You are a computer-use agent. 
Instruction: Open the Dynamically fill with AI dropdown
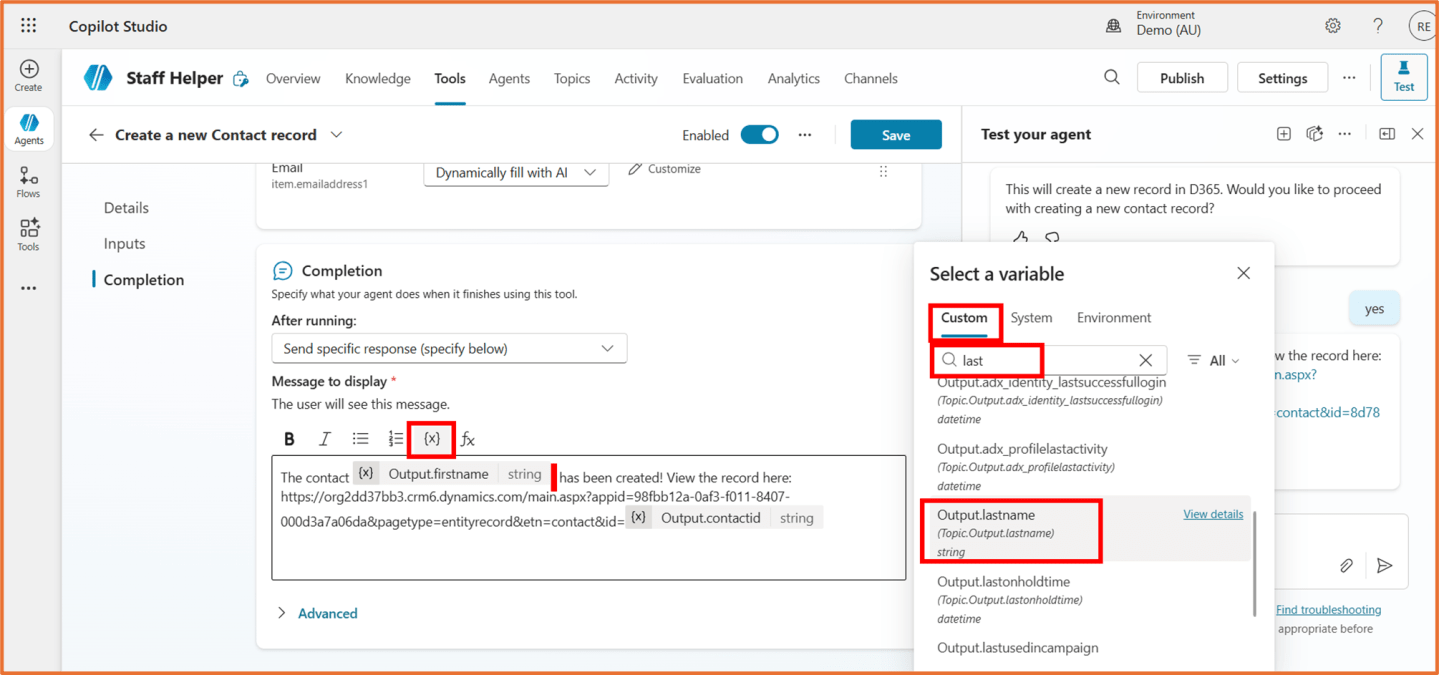(x=515, y=173)
